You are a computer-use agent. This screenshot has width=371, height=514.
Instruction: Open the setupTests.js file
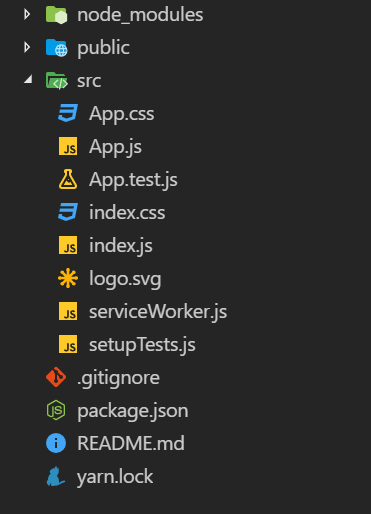[142, 345]
